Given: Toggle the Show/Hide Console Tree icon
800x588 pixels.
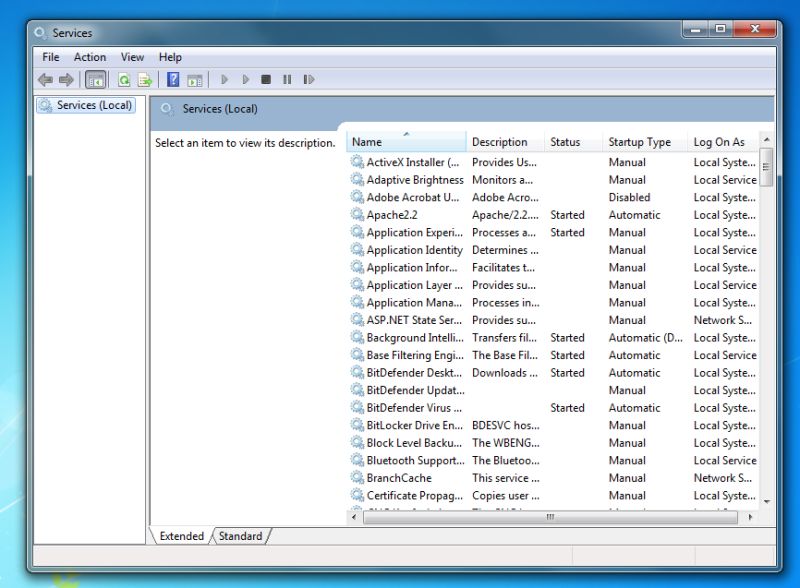Looking at the screenshot, I should 93,79.
